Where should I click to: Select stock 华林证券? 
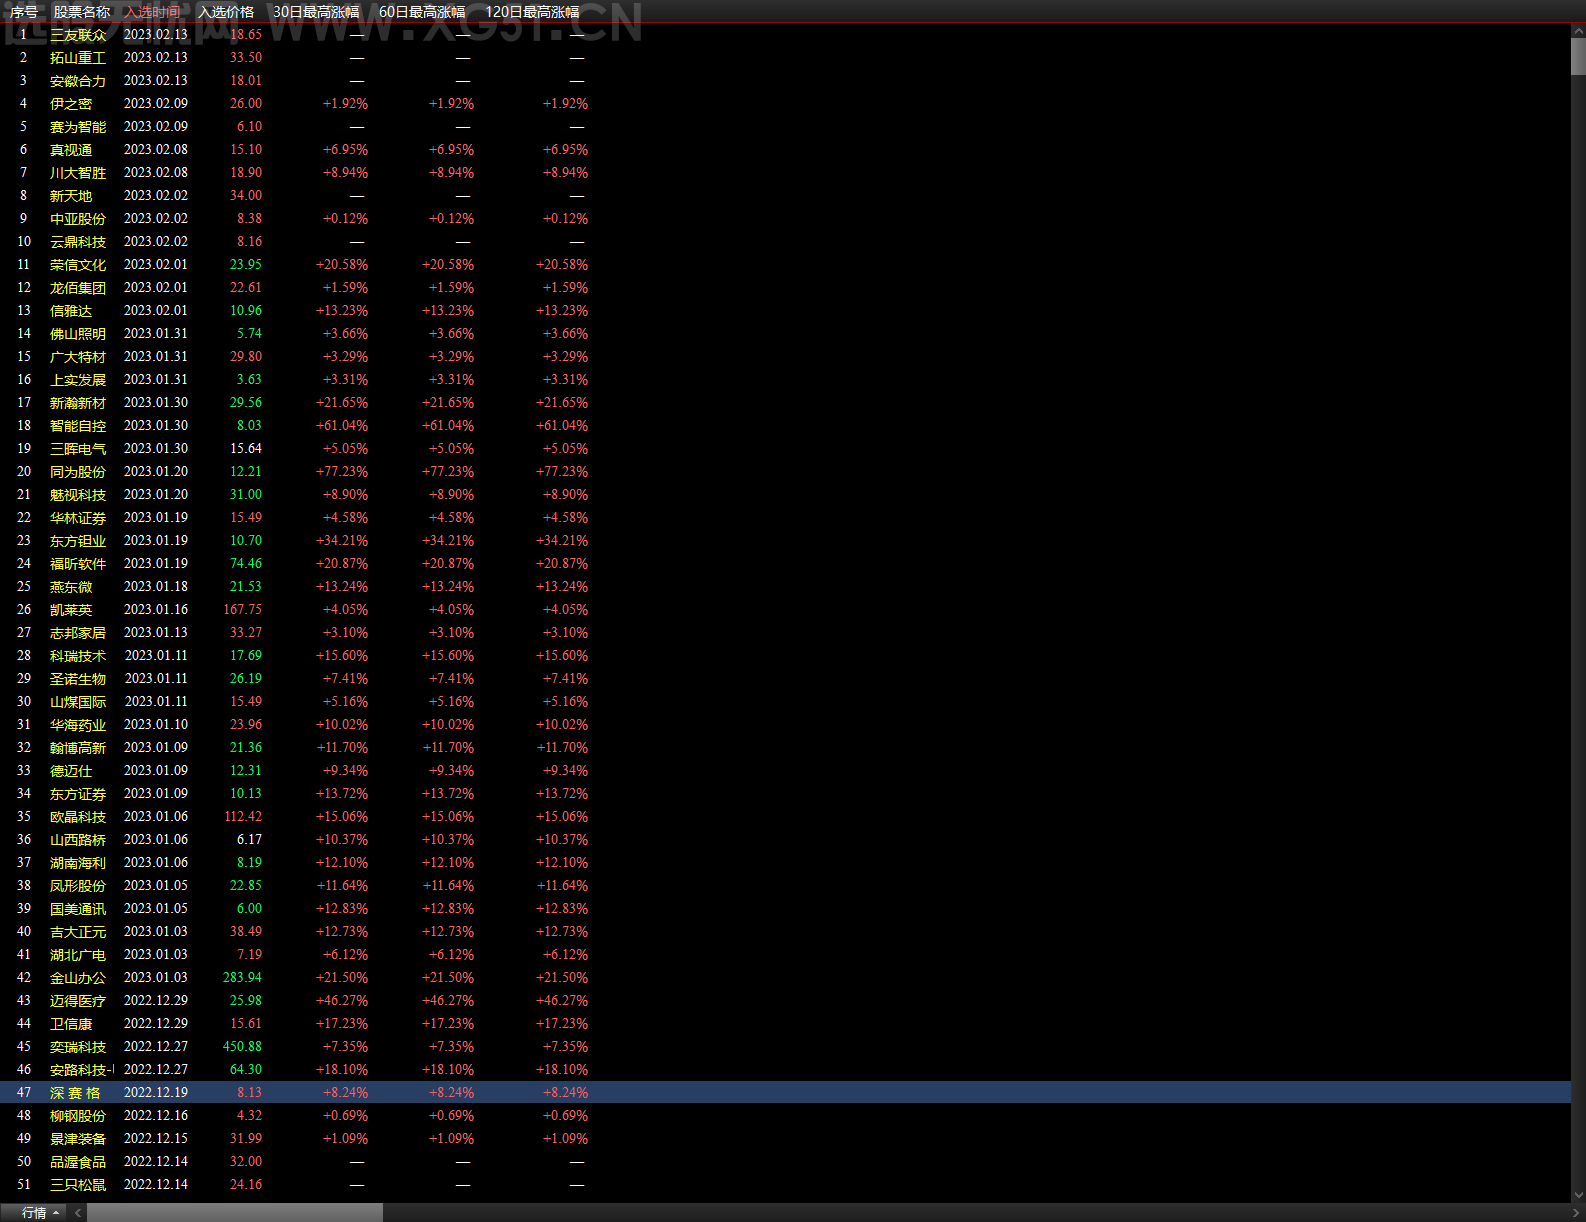point(78,518)
